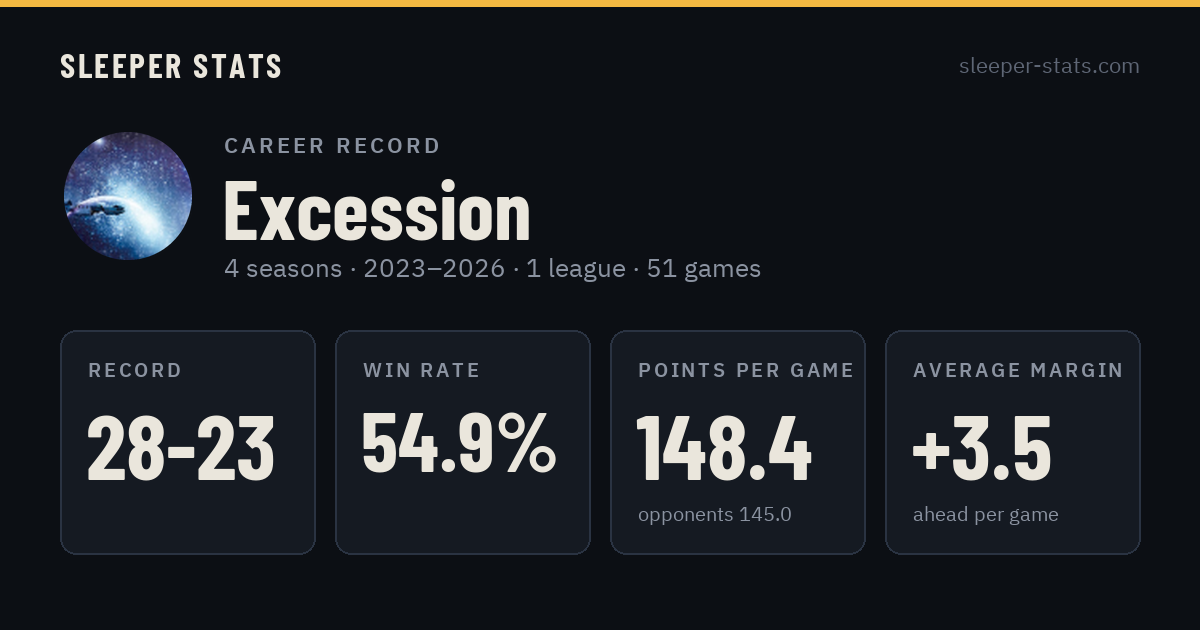The height and width of the screenshot is (630, 1200).
Task: Select the Excession username heading
Action: [377, 211]
